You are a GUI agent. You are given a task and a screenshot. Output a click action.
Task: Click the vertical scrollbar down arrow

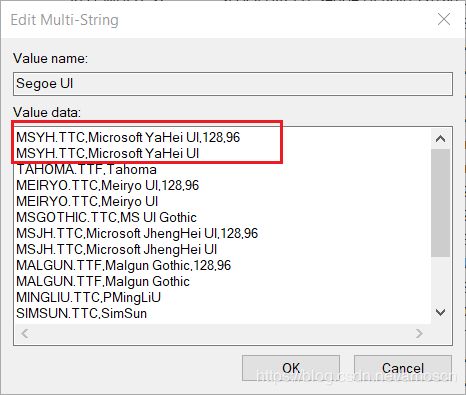coord(440,312)
